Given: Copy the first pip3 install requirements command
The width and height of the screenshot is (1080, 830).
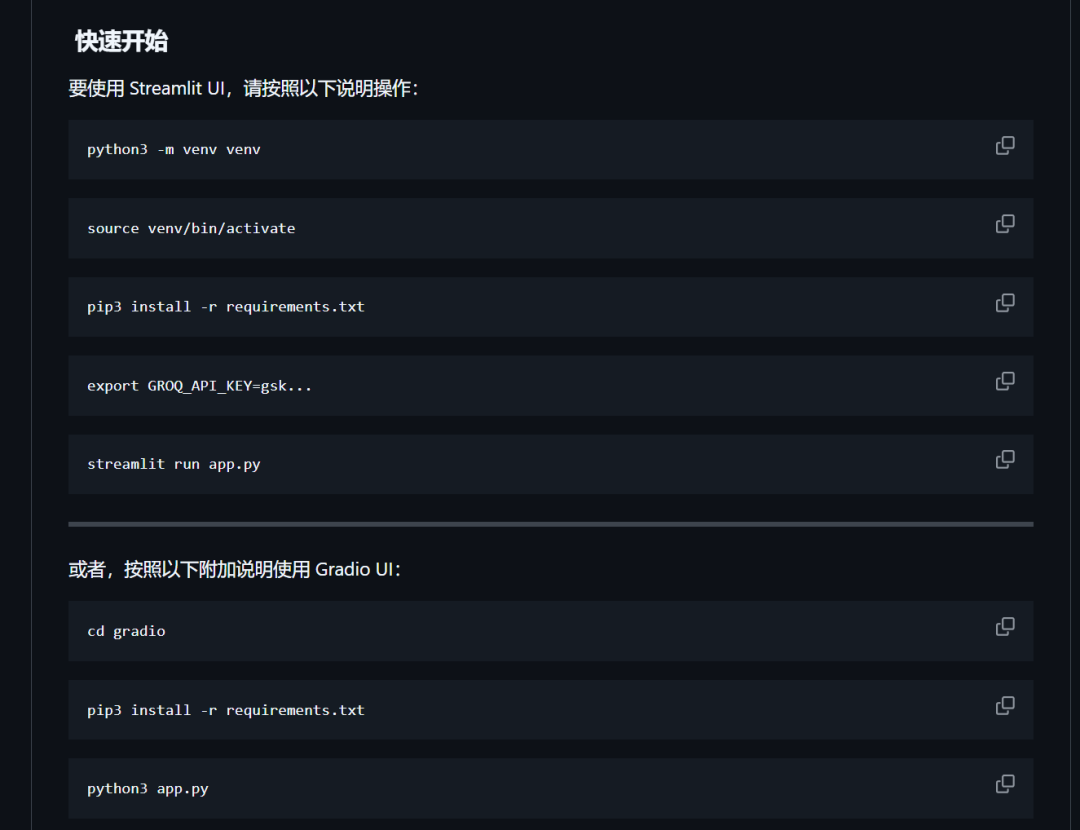Looking at the screenshot, I should coord(1005,303).
